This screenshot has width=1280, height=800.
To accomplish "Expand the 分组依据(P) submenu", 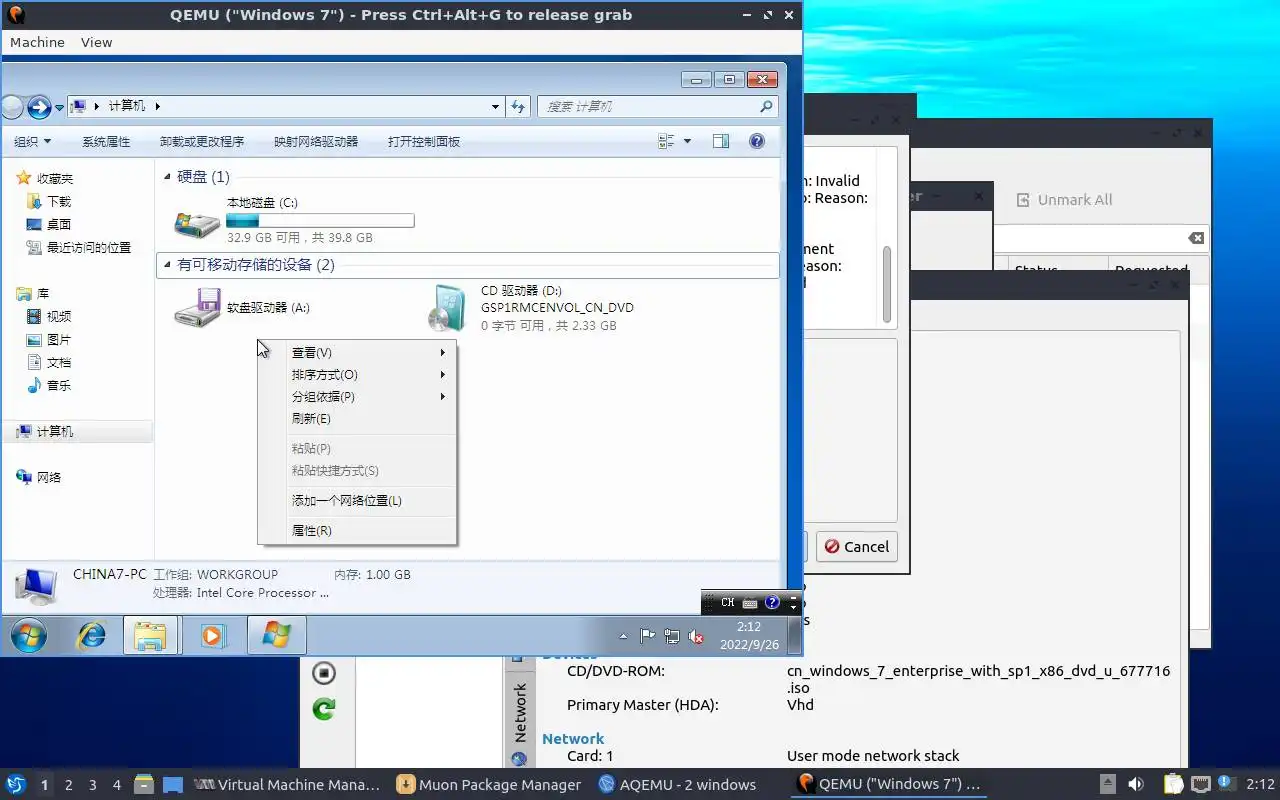I will coord(357,397).
